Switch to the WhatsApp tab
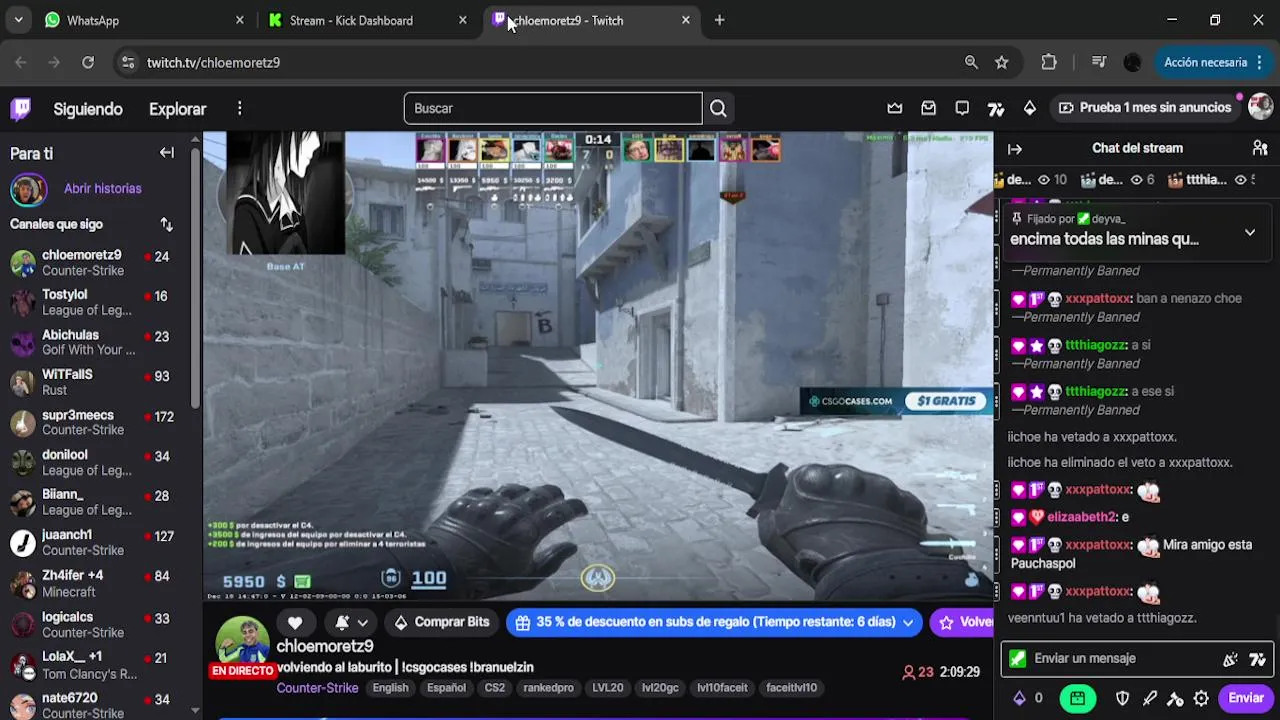 coord(143,20)
